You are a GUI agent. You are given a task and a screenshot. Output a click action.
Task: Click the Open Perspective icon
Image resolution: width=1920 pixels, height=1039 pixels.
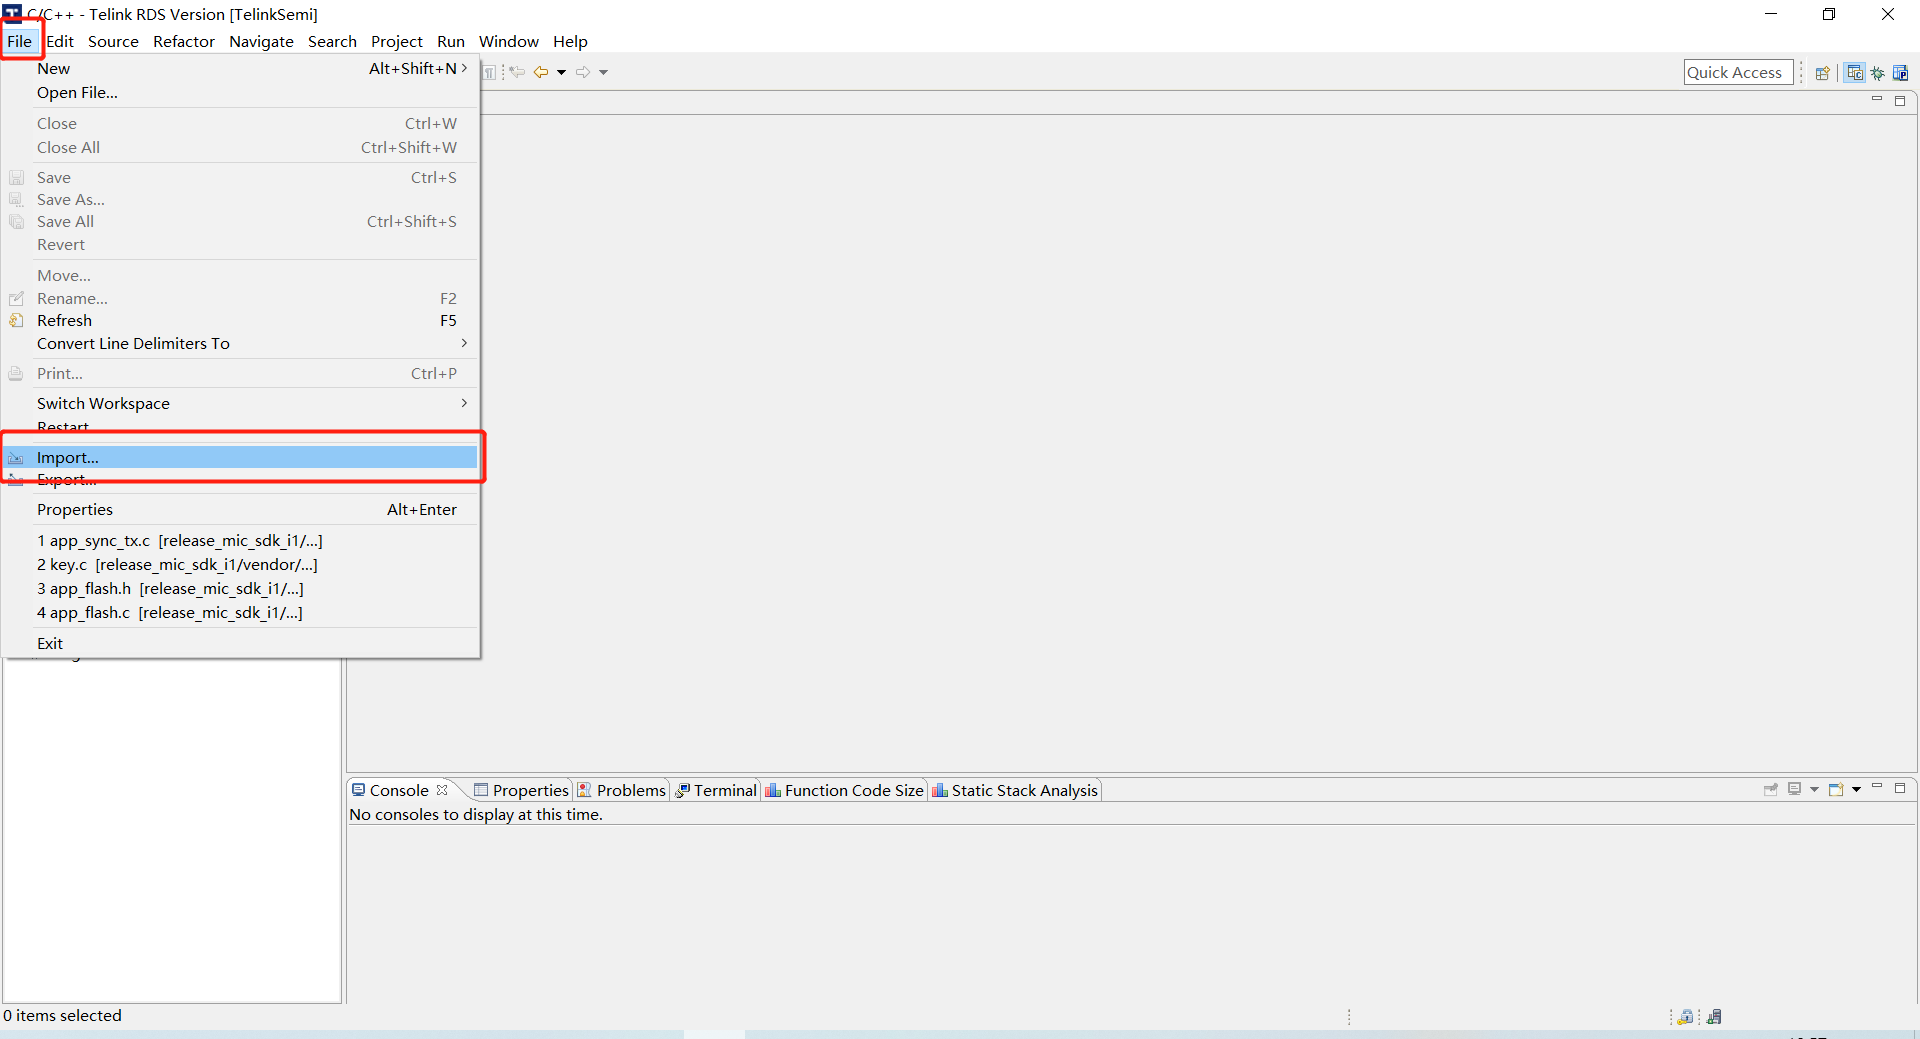click(x=1822, y=72)
